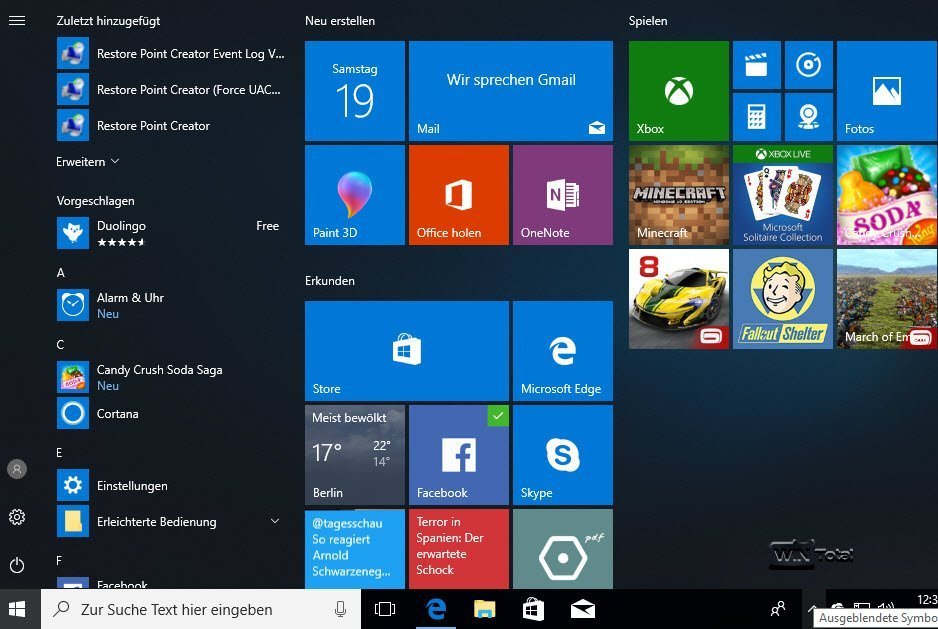The height and width of the screenshot is (629, 938).
Task: Launch the Candy Crush Soda tile
Action: (887, 195)
